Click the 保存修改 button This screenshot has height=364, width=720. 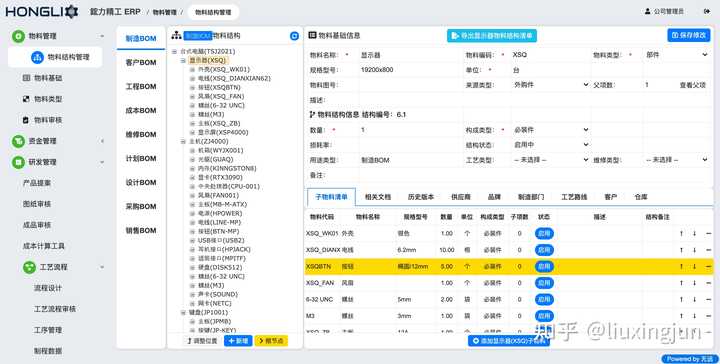pyautogui.click(x=689, y=35)
